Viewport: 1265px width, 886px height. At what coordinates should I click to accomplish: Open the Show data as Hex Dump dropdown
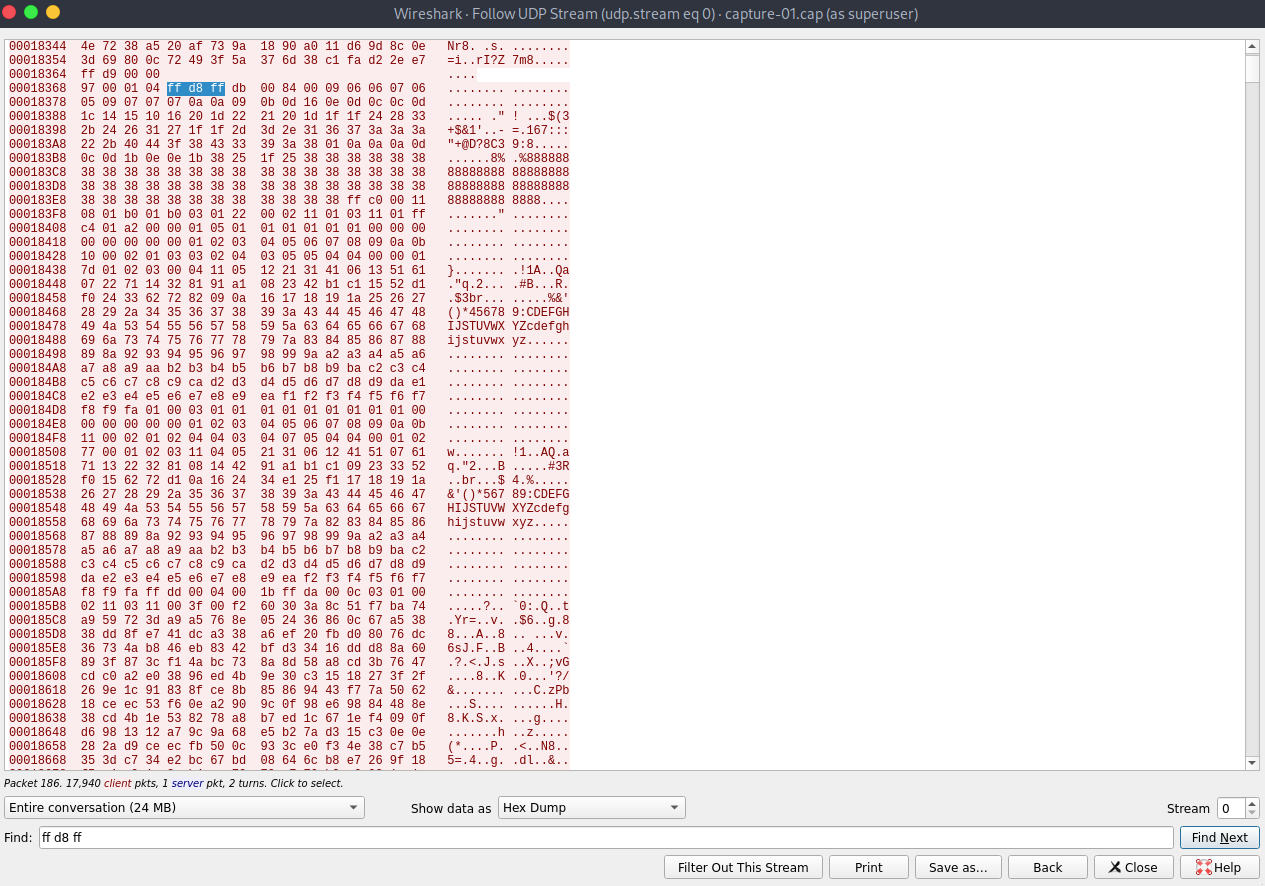coord(591,808)
